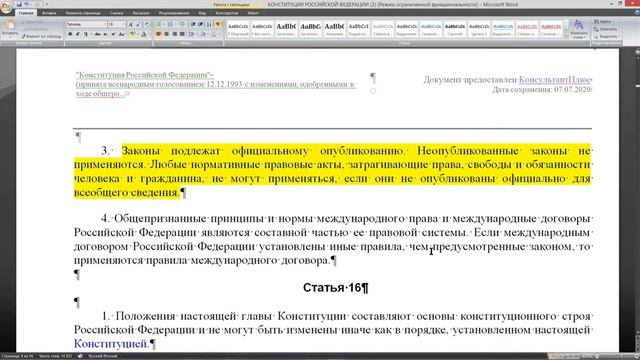
Task: Clear formatting using the eraser icon
Action: point(147,24)
